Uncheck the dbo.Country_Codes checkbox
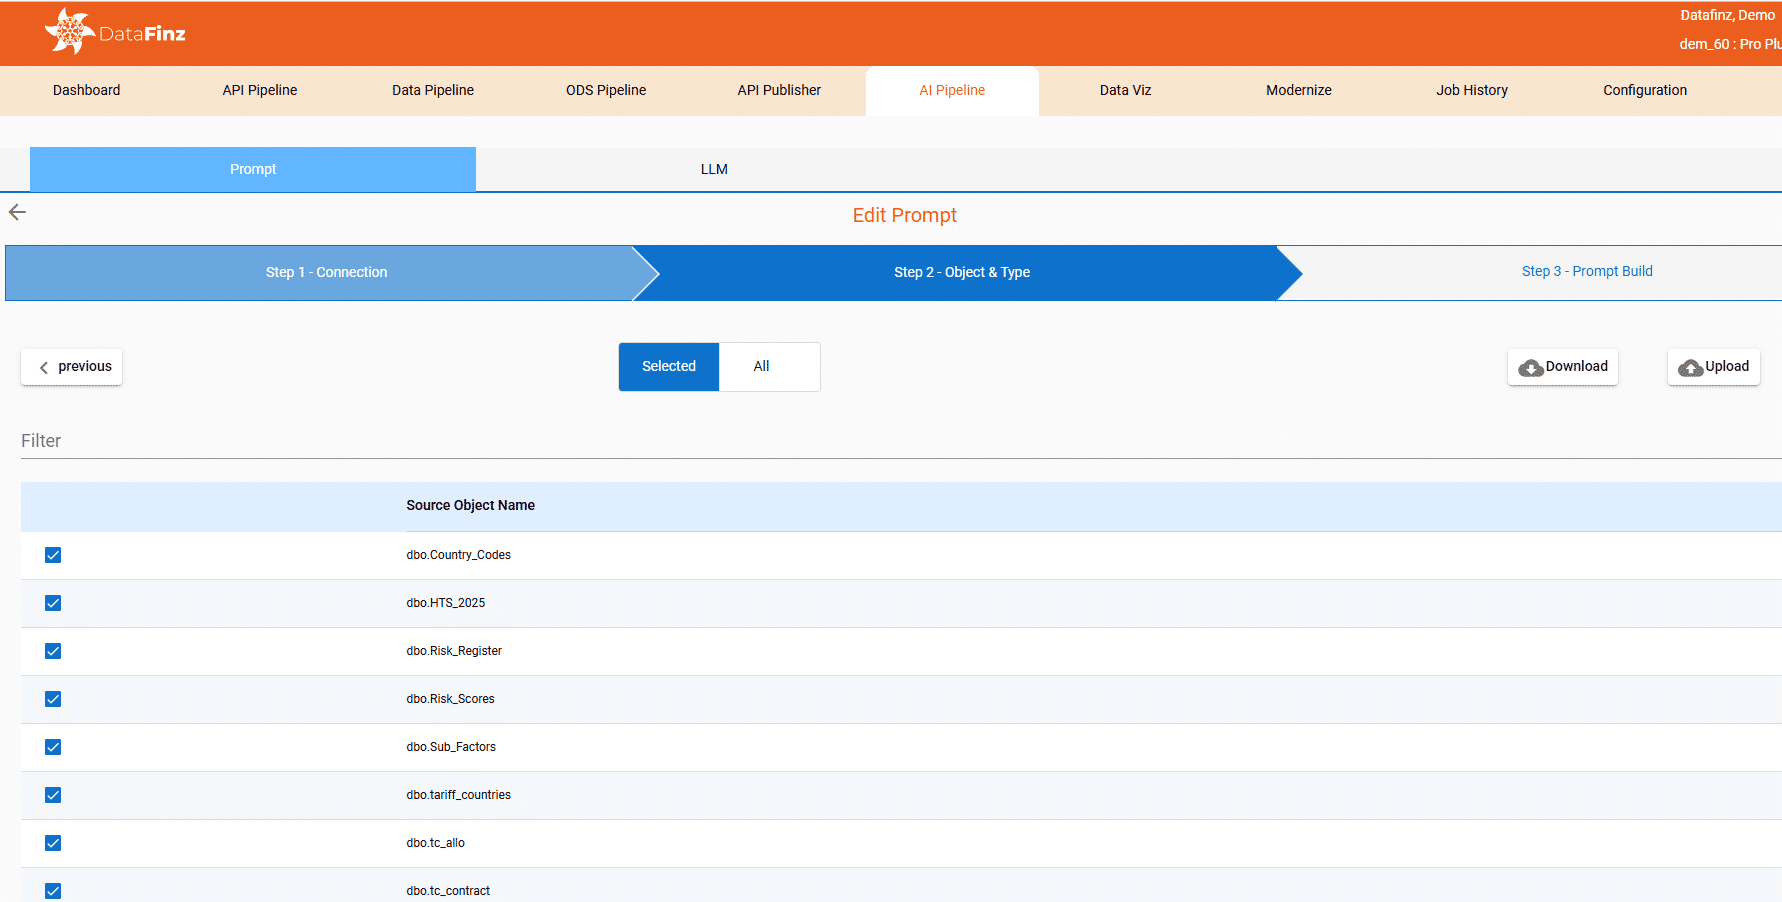 (53, 555)
